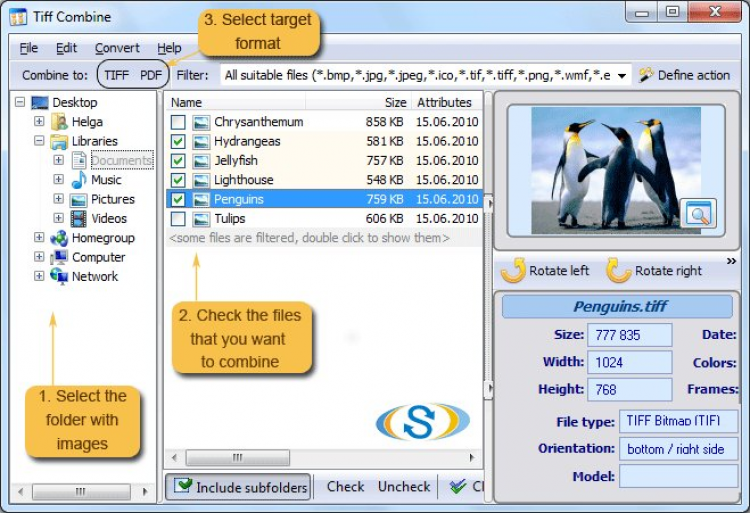Expand the Pictures folder node

point(59,199)
